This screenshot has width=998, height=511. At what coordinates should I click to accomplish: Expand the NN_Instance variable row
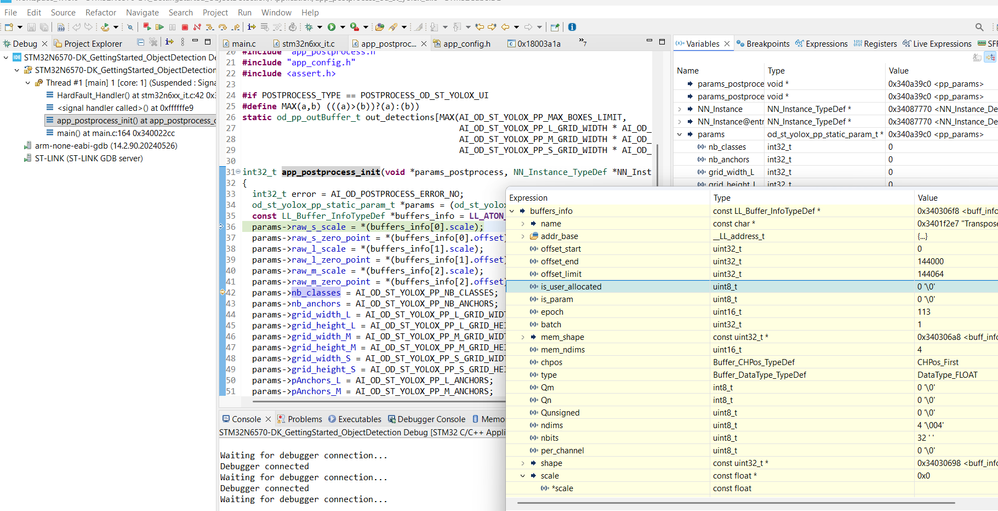[x=680, y=109]
